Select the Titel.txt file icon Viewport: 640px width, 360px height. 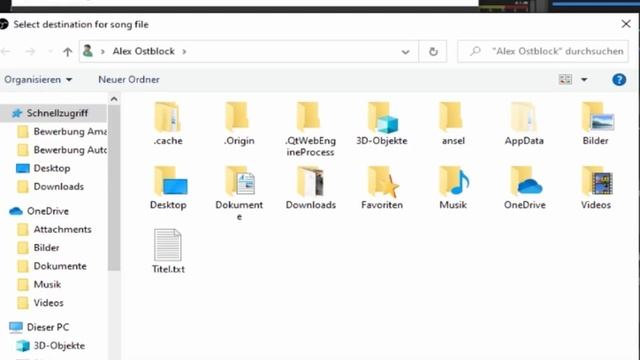167,244
